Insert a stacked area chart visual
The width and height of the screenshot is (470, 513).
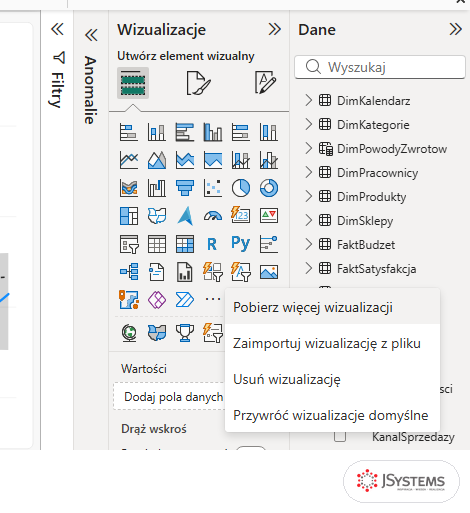pyautogui.click(x=185, y=160)
